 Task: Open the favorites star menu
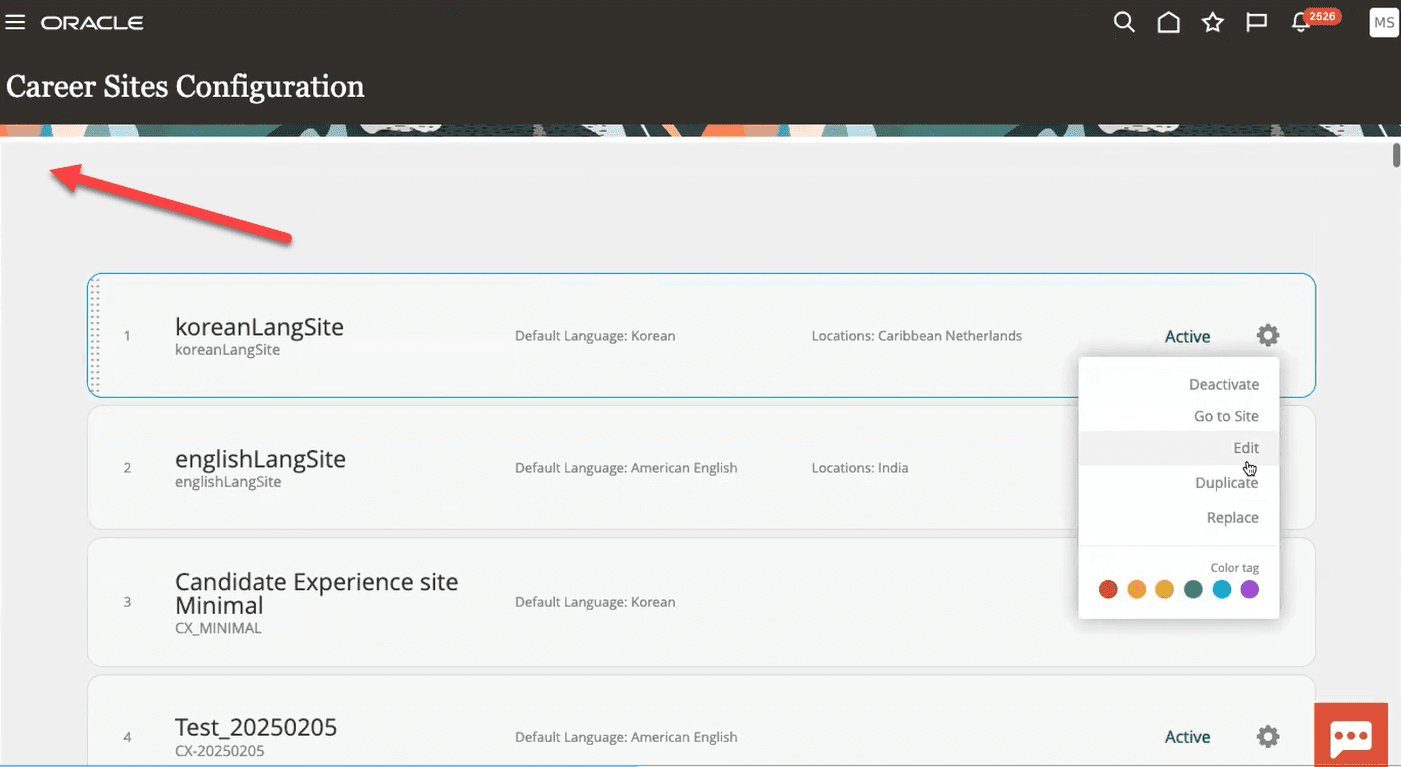1212,21
